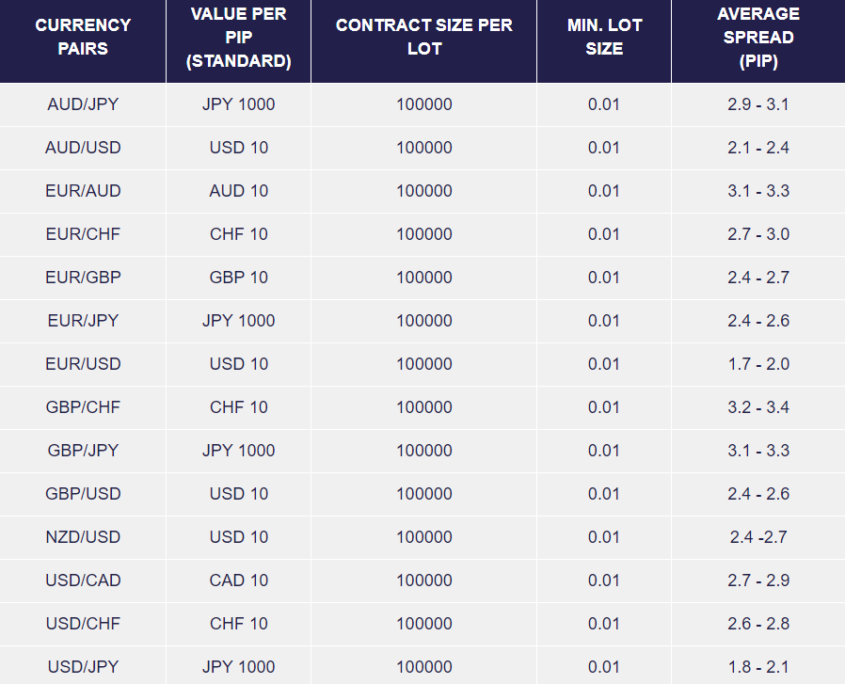Screen dimensions: 845x684
Task: Click the EUR/AUD pair name
Action: click(83, 191)
